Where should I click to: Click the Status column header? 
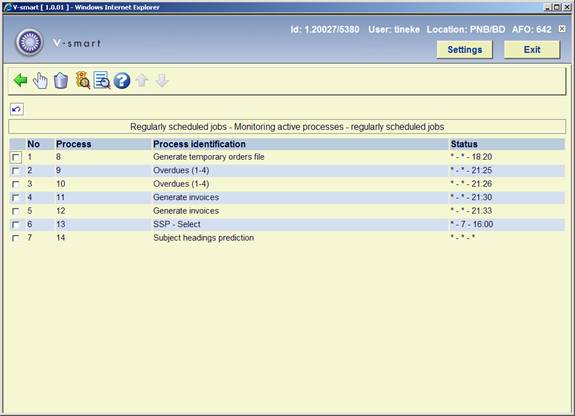point(464,144)
